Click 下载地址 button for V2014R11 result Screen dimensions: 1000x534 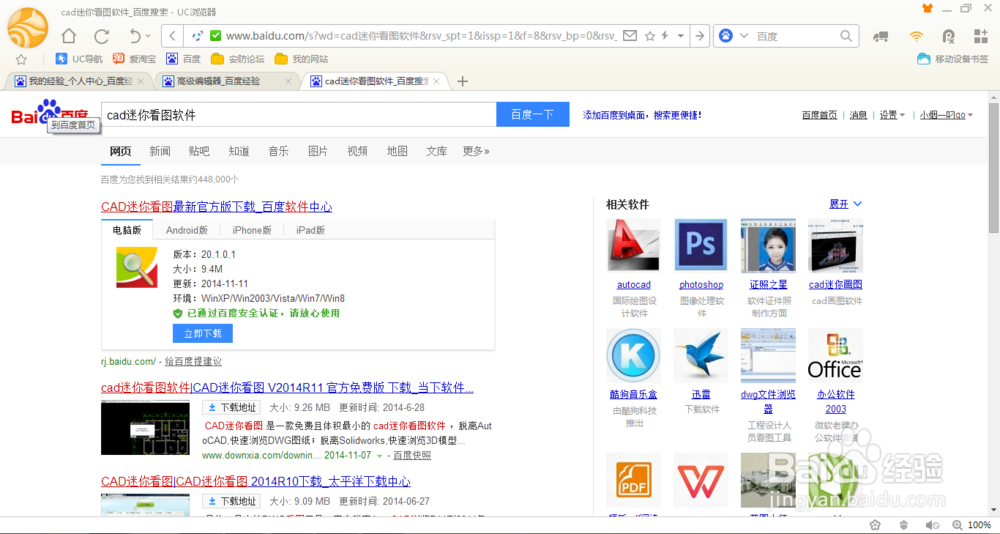click(x=232, y=408)
